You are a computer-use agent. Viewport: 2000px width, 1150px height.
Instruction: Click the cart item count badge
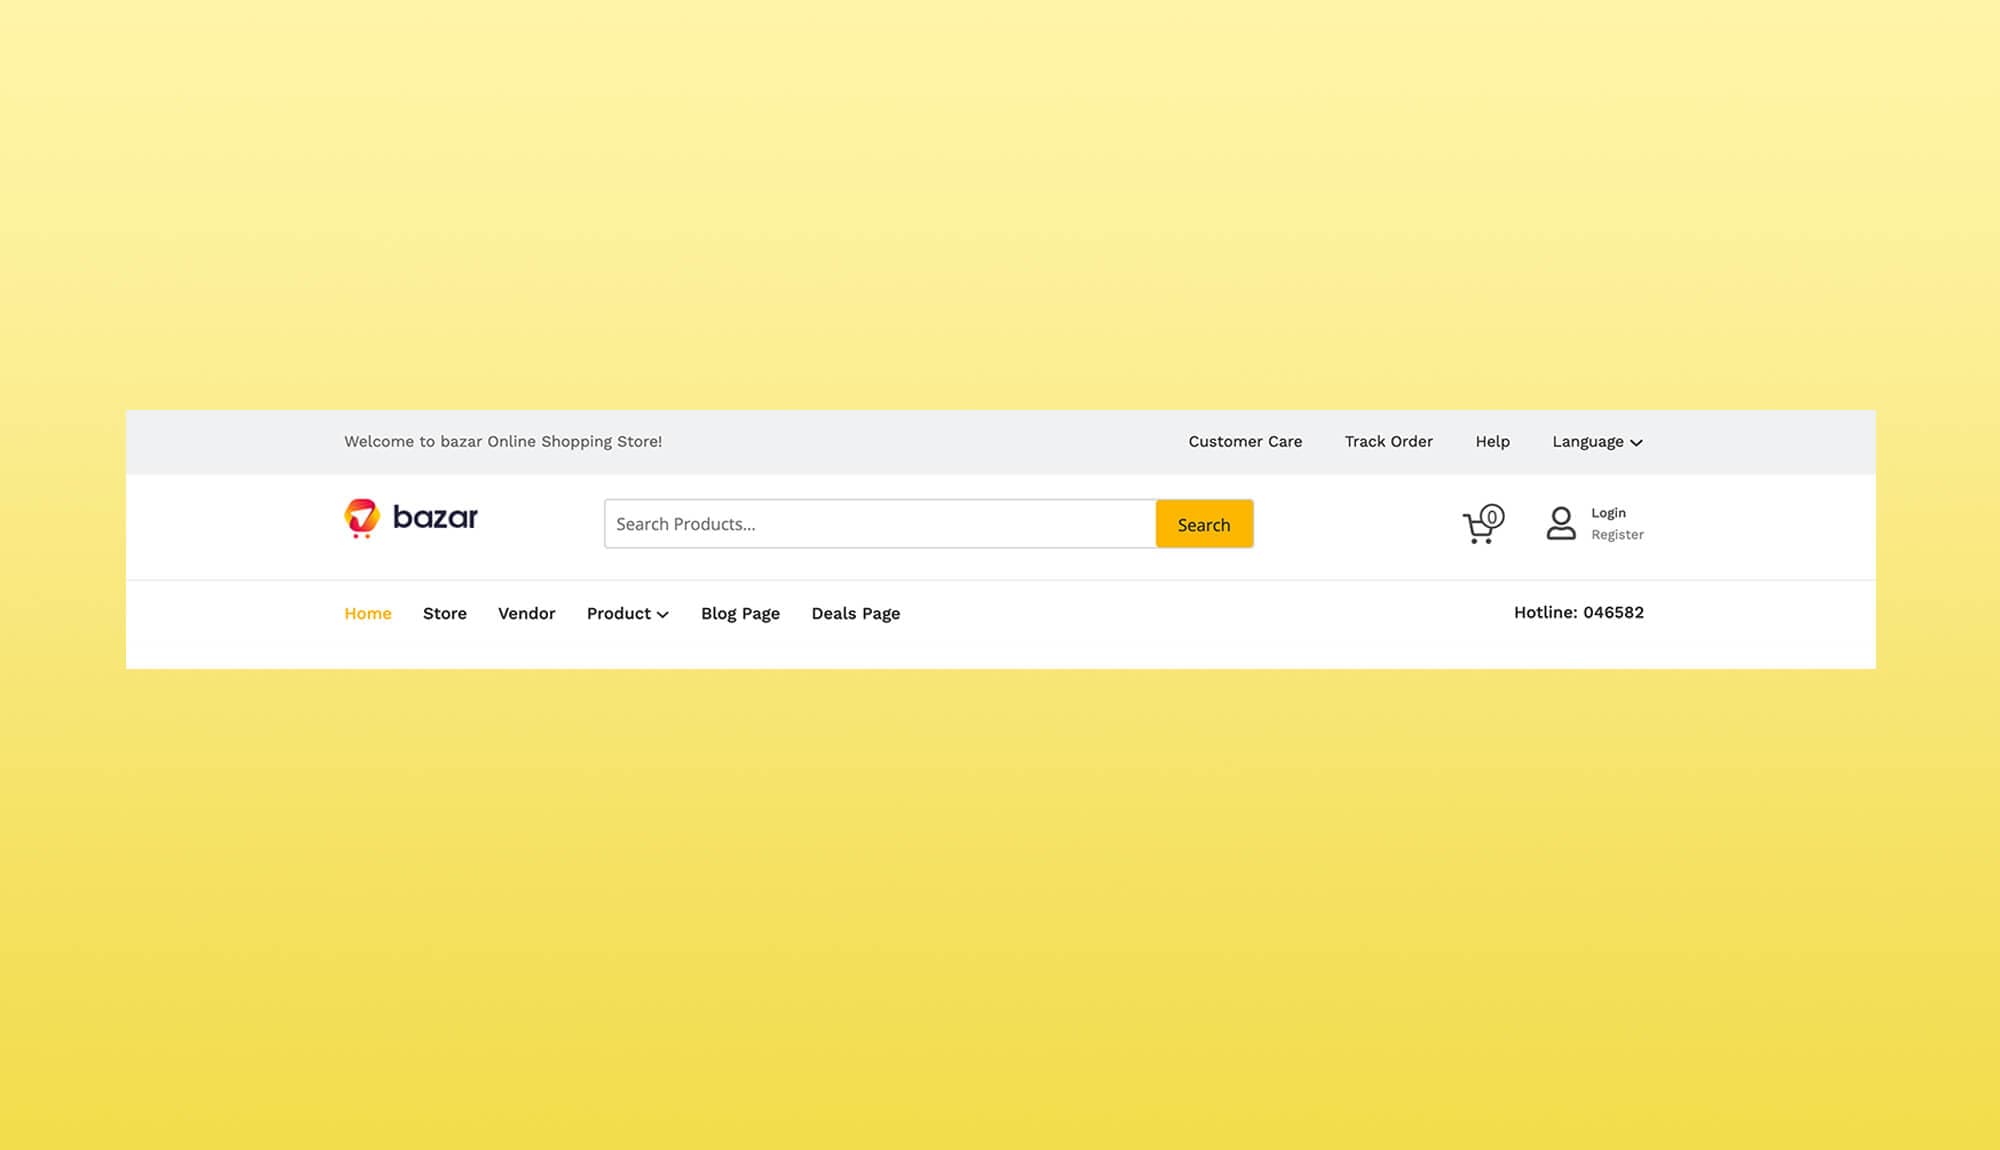coord(1492,516)
